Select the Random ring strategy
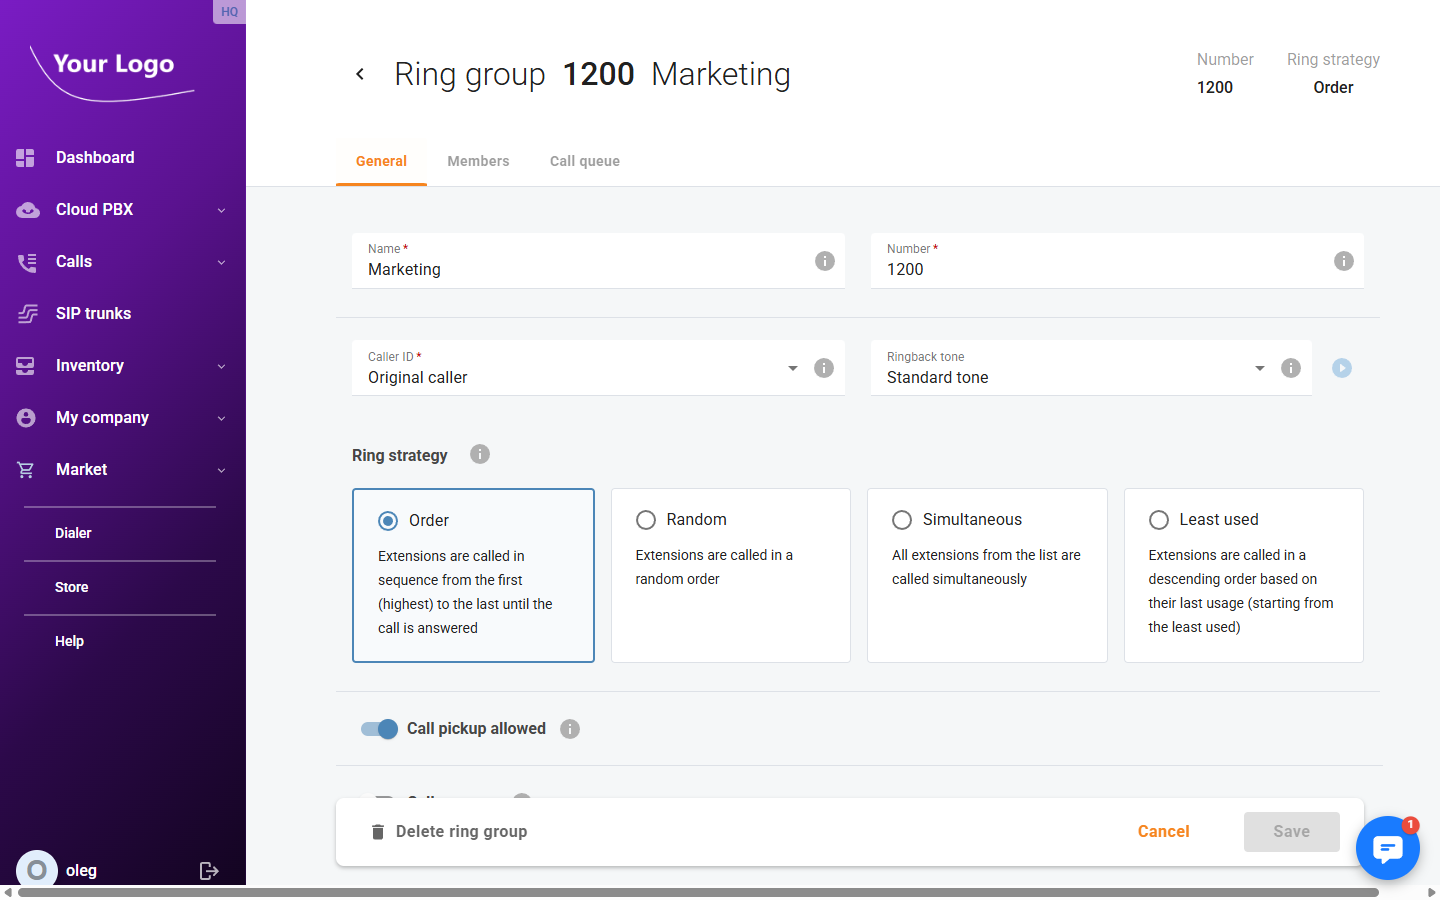 tap(645, 520)
